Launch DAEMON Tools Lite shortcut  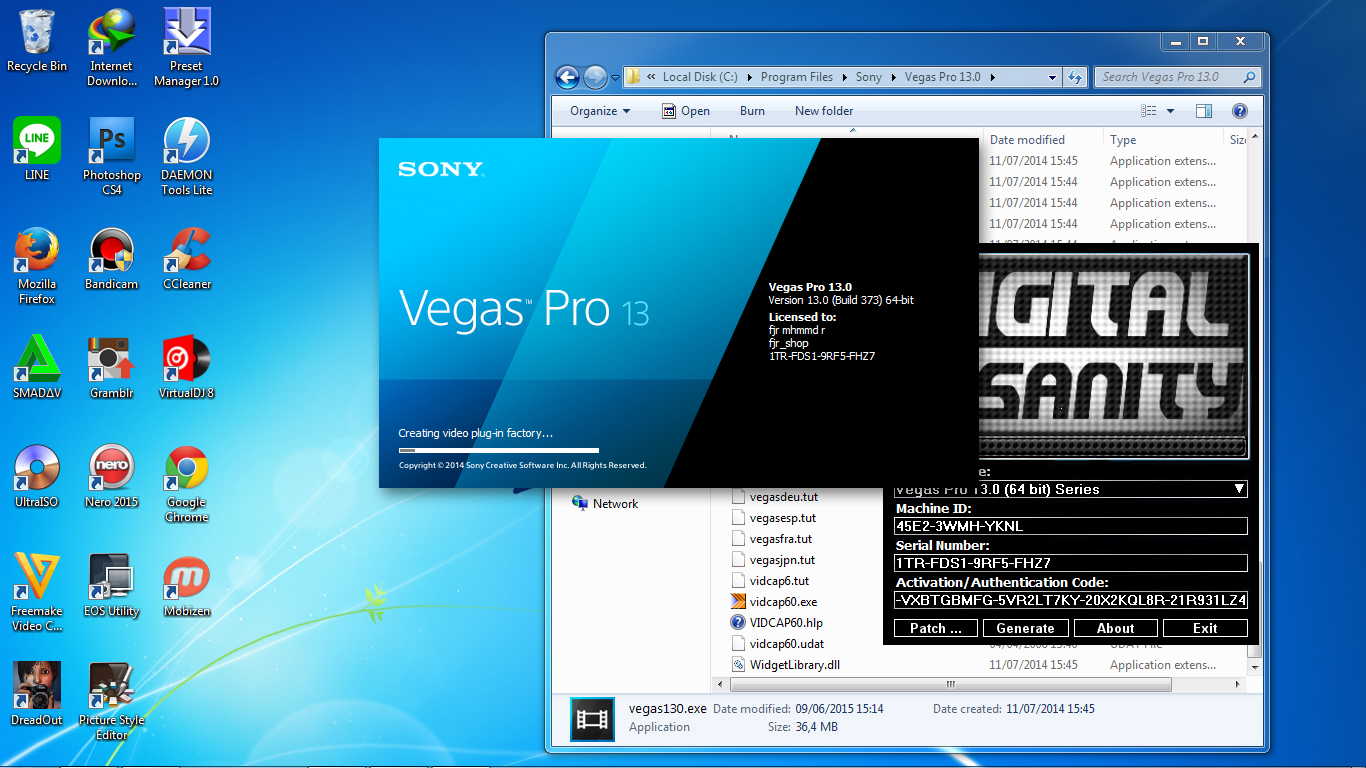[186, 156]
